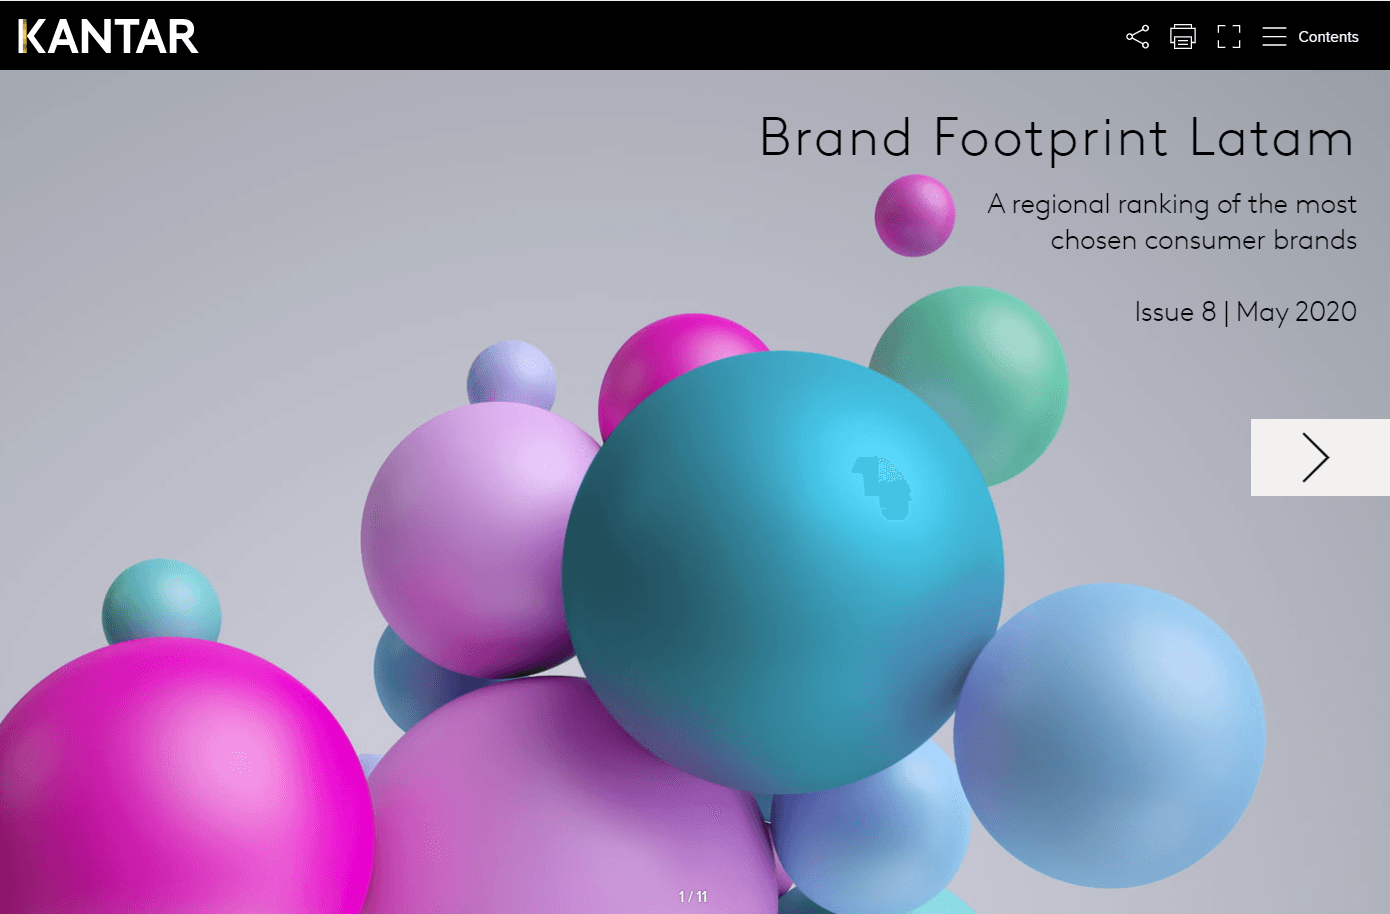Click the Issue 8 | May 2020 text
1390x914 pixels.
click(x=1245, y=312)
